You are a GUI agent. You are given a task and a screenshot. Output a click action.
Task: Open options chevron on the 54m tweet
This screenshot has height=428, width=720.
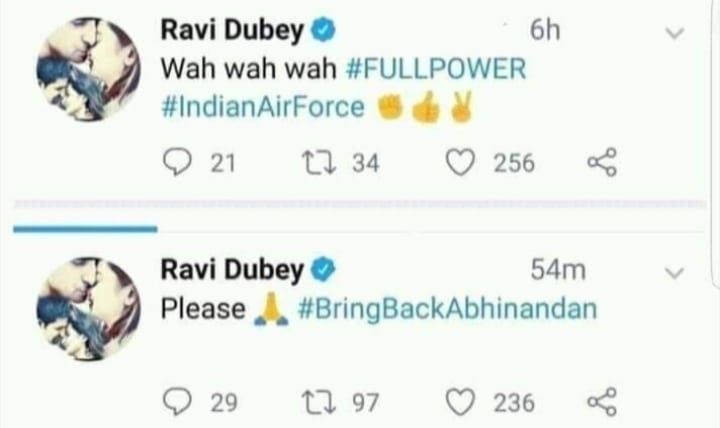675,273
